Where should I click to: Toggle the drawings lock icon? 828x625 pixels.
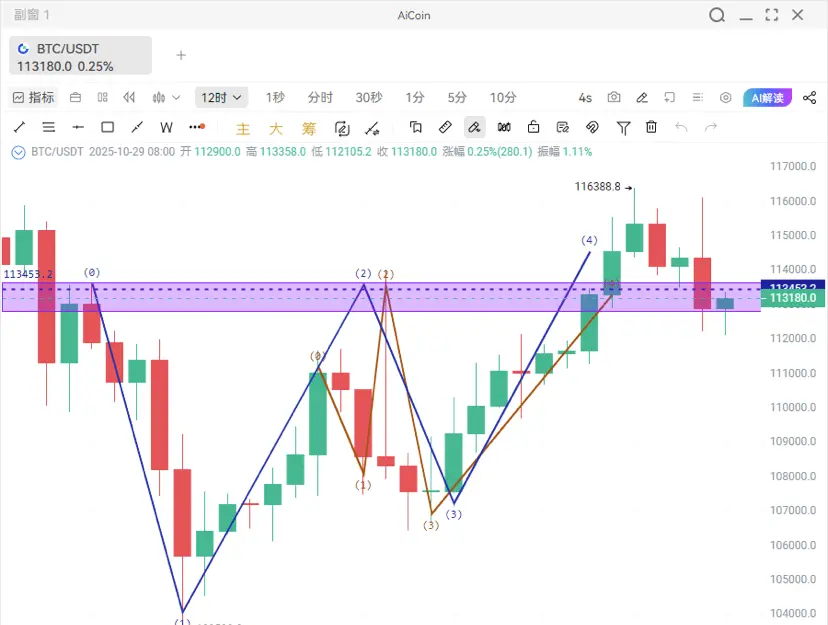pyautogui.click(x=533, y=127)
